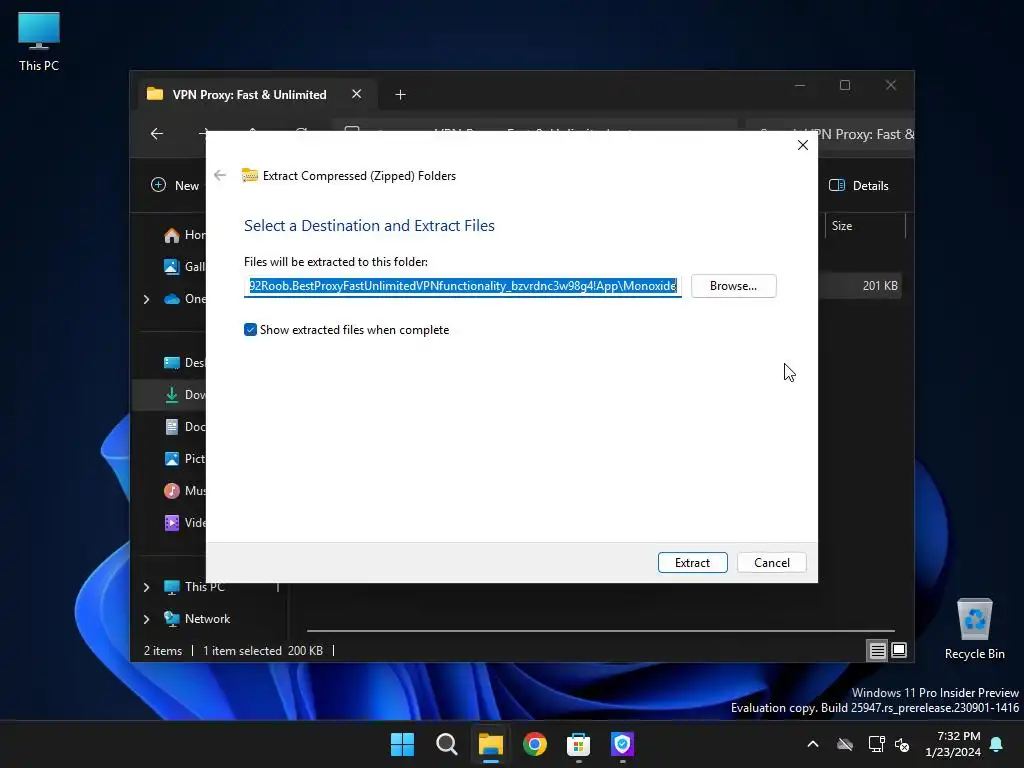Viewport: 1024px width, 768px height.
Task: Click the back arrow in the Extract dialog
Action: pos(220,175)
